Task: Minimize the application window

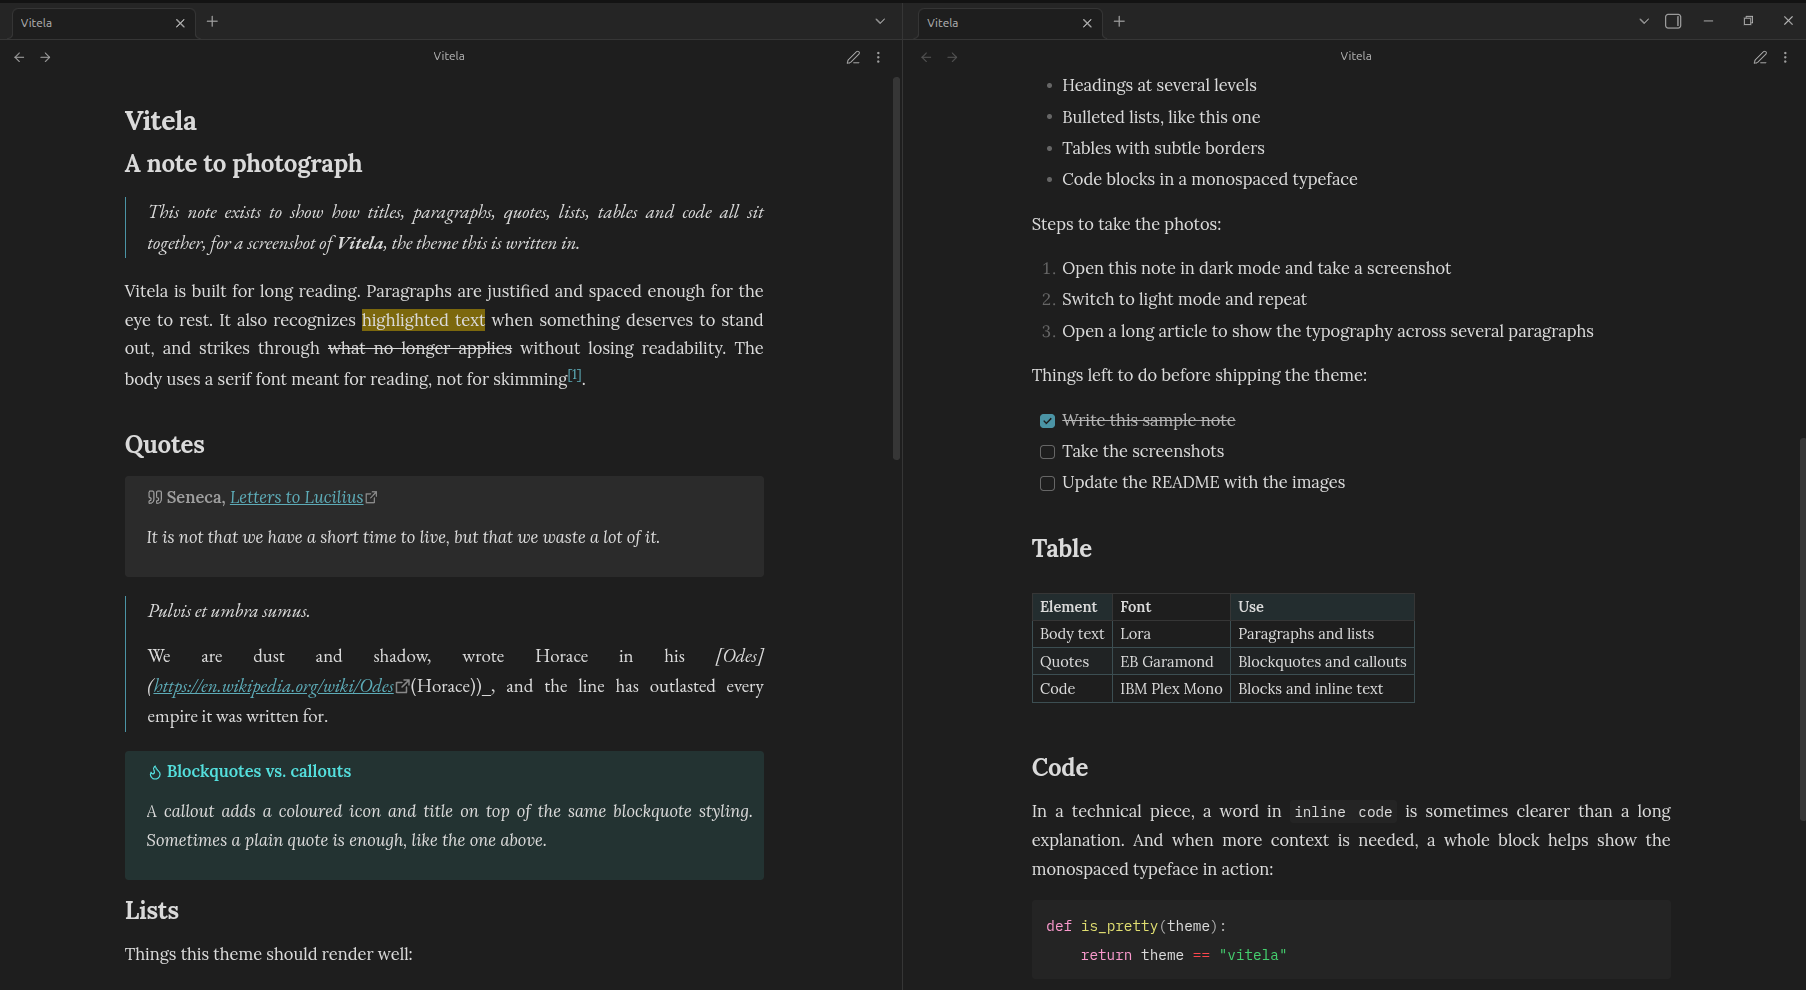Action: pyautogui.click(x=1708, y=21)
